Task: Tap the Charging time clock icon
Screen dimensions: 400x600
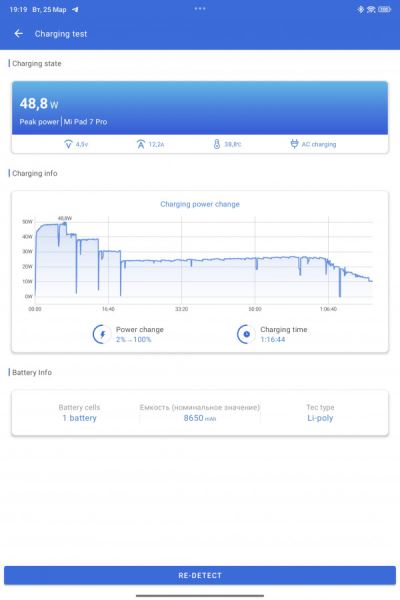Action: 246,334
